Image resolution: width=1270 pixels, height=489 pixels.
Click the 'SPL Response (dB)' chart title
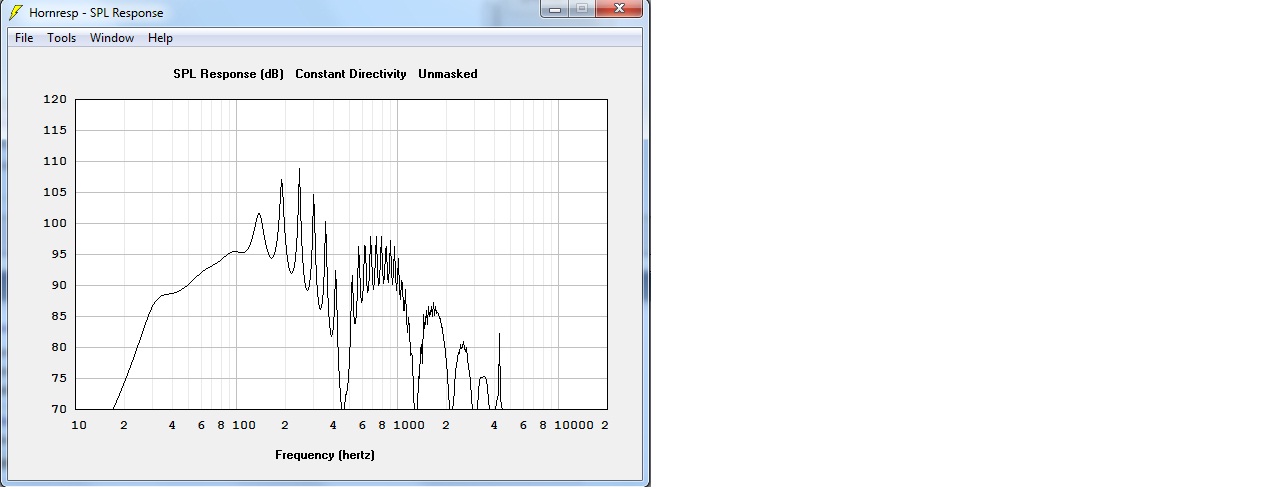coord(229,74)
